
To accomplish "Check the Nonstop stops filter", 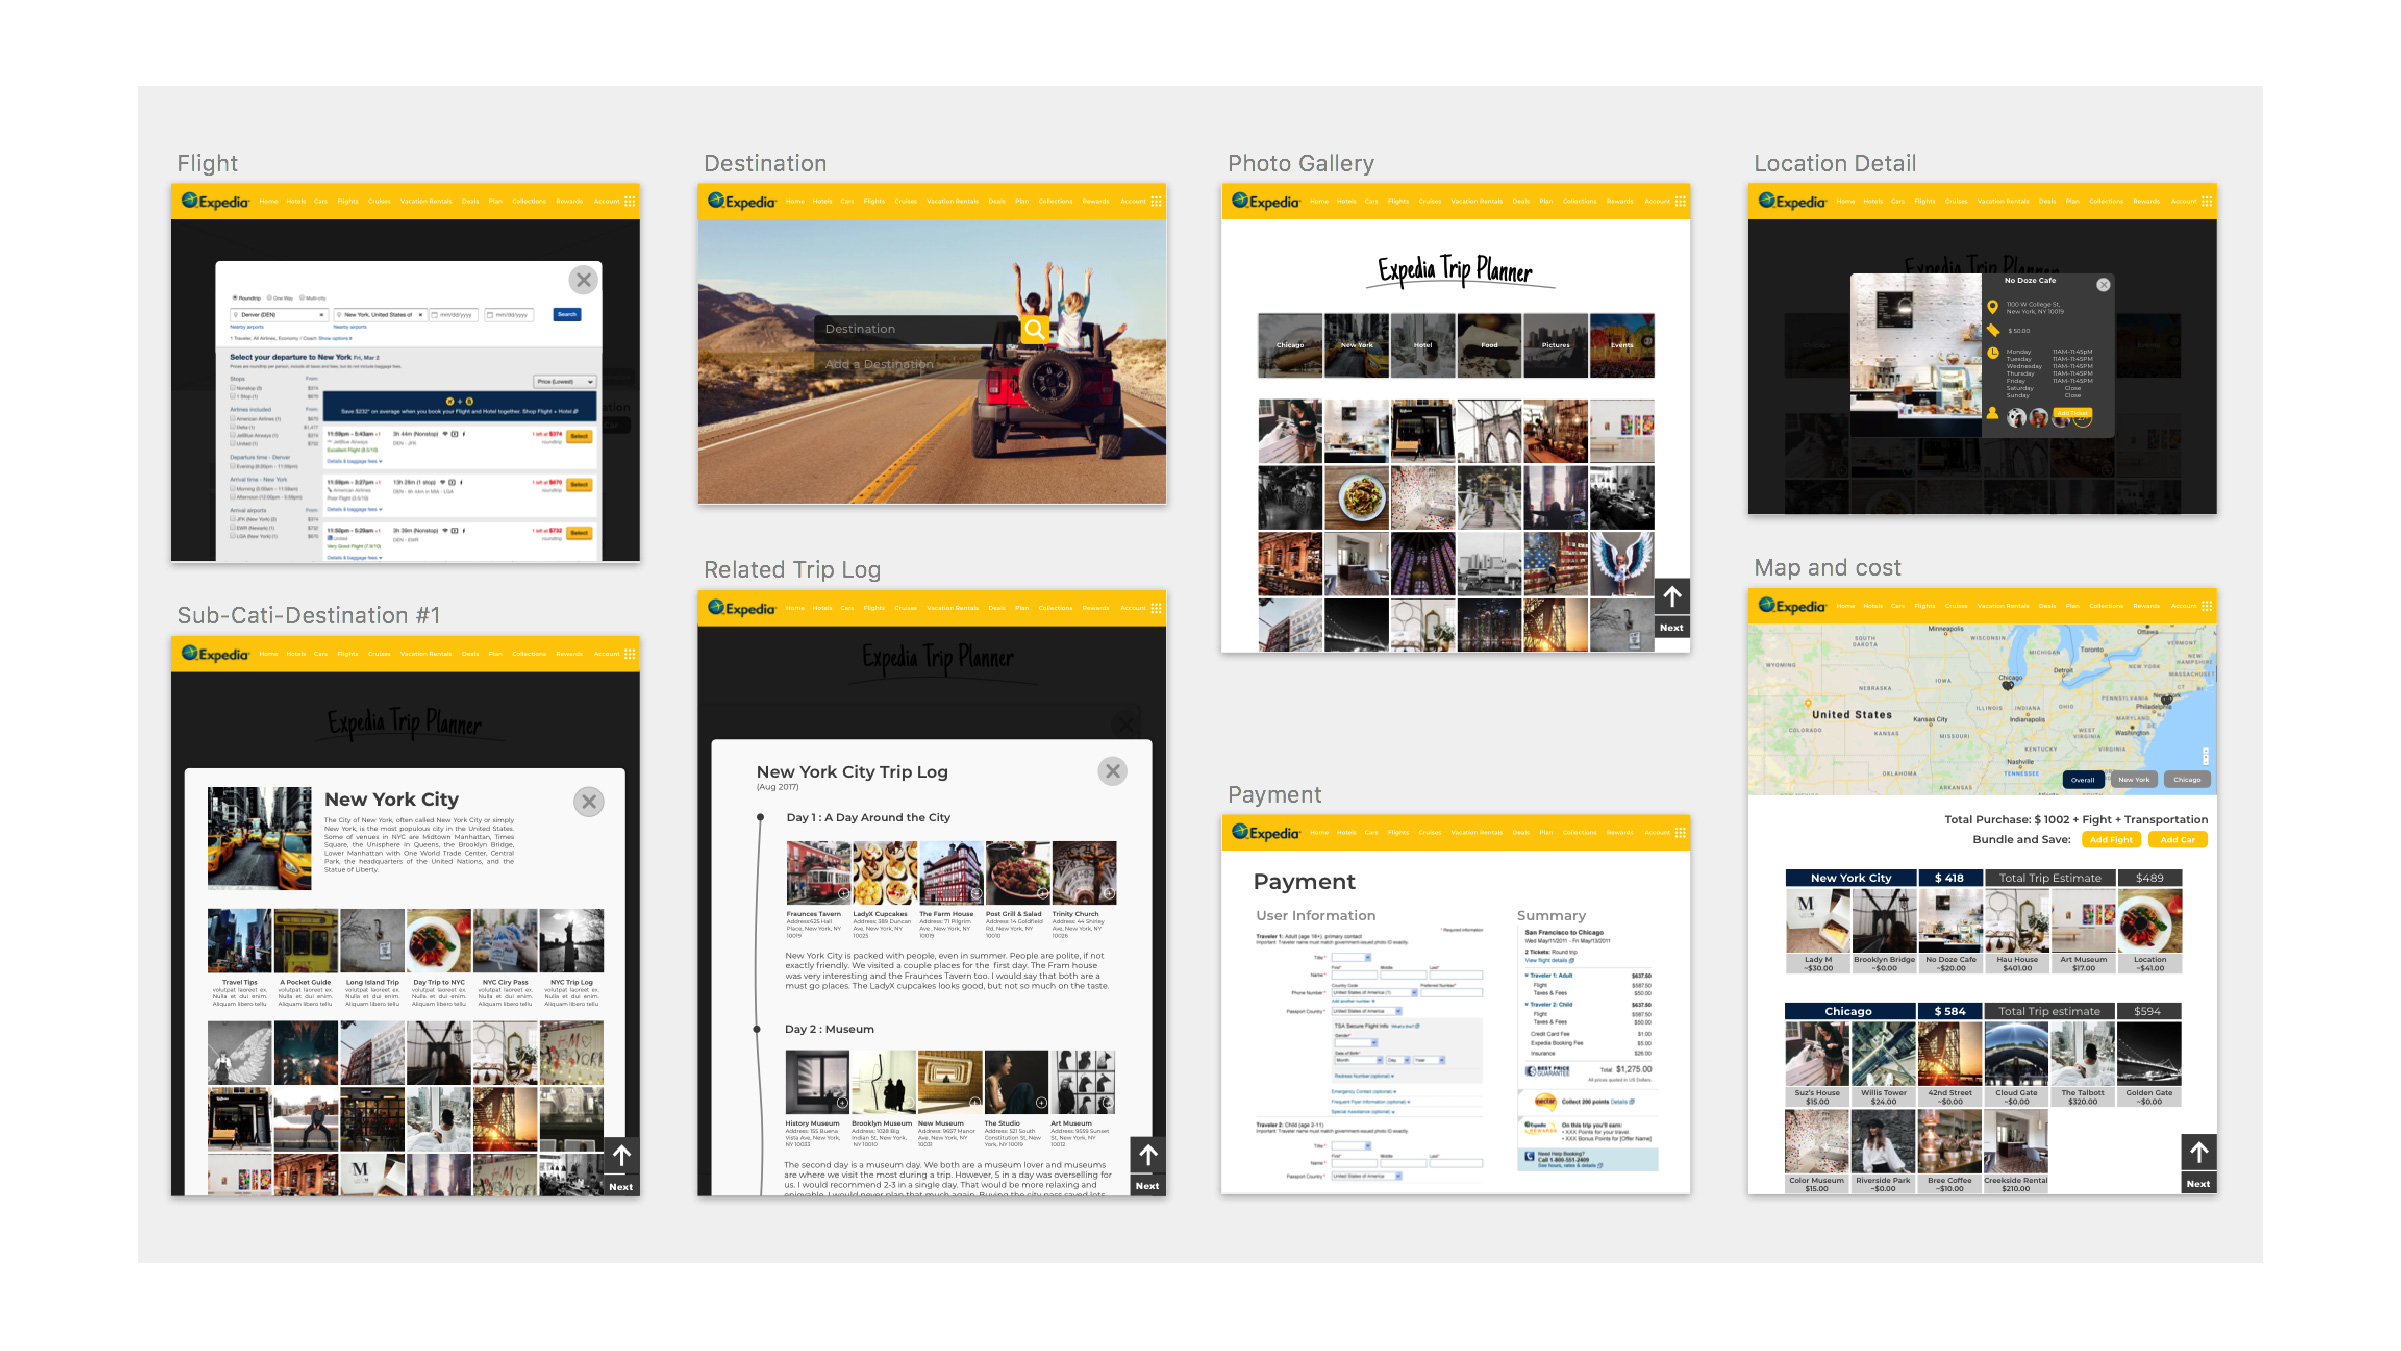I will coord(247,388).
